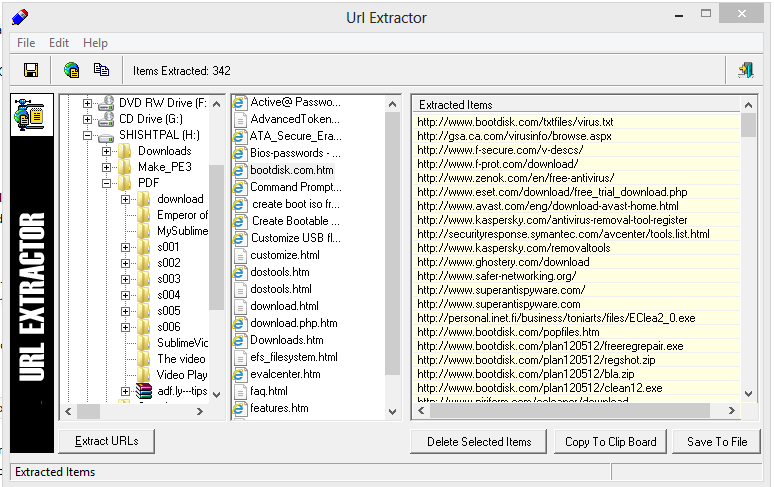Click the IE icon beside features.htm
Image resolution: width=774 pixels, height=487 pixels.
pyautogui.click(x=239, y=409)
